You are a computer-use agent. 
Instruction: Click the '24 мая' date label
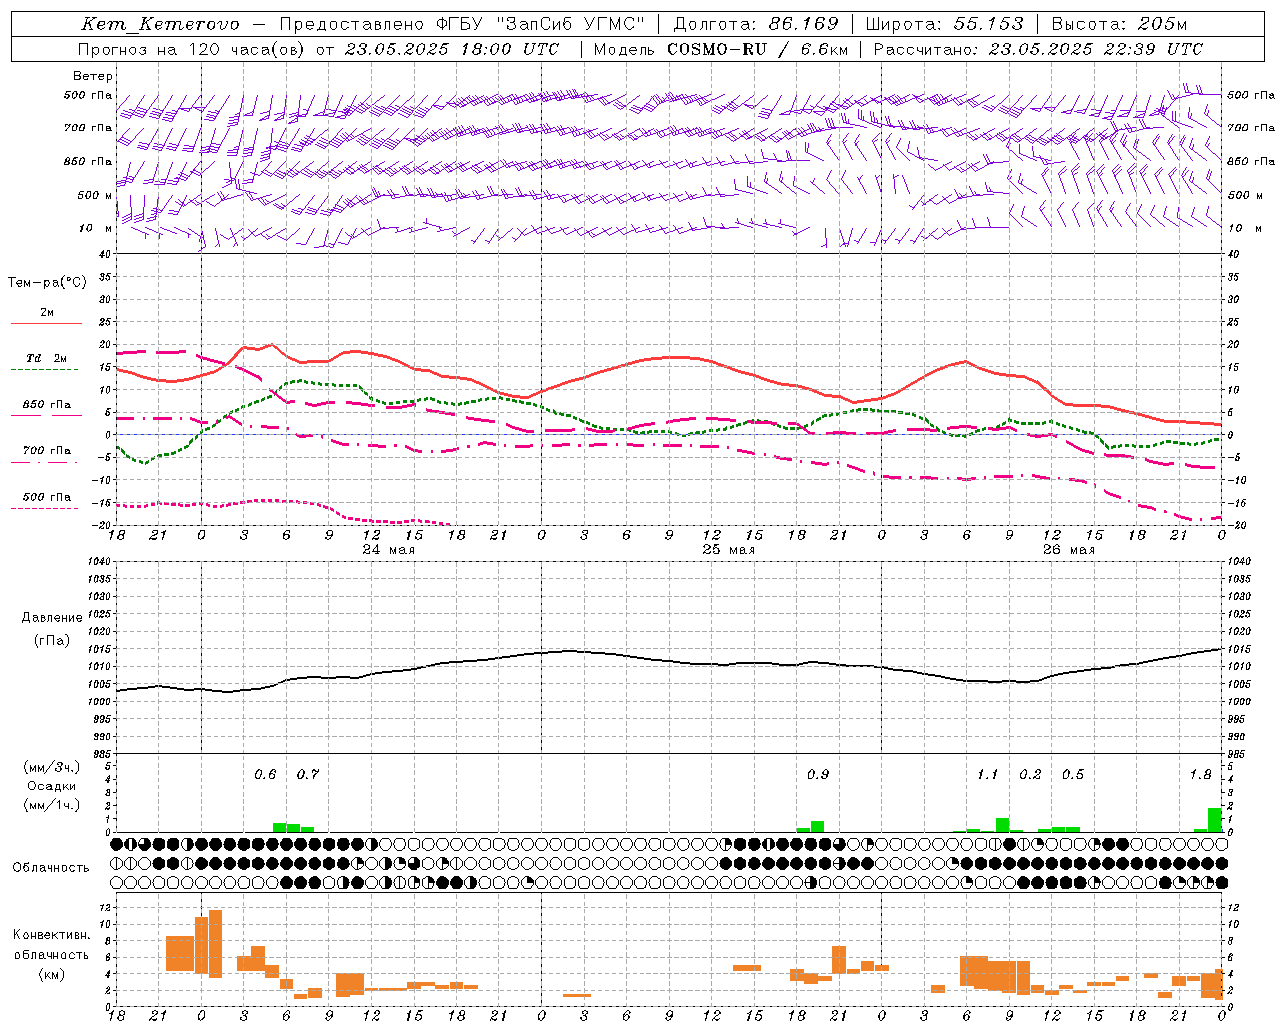point(388,550)
